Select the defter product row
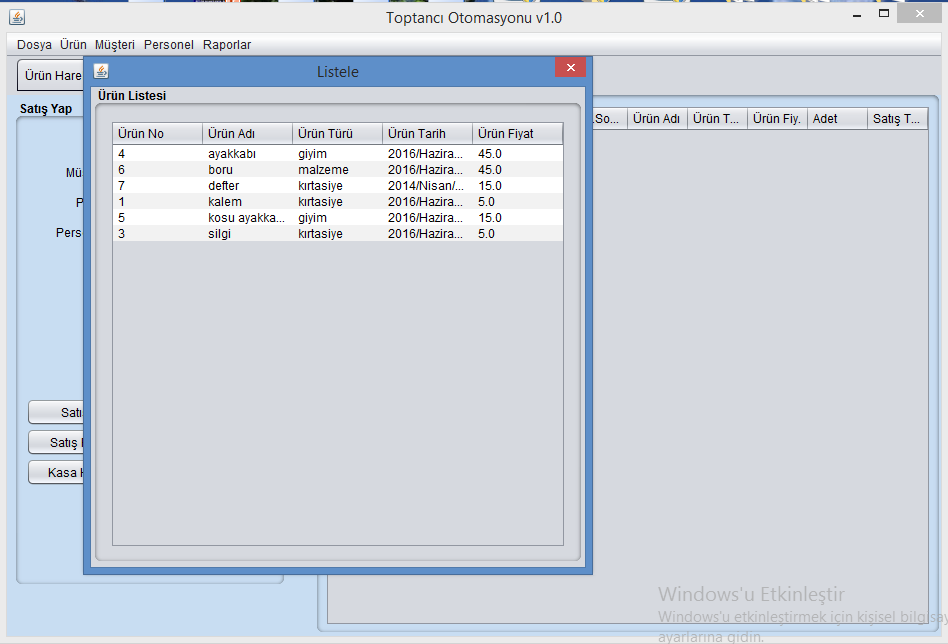 tap(223, 186)
